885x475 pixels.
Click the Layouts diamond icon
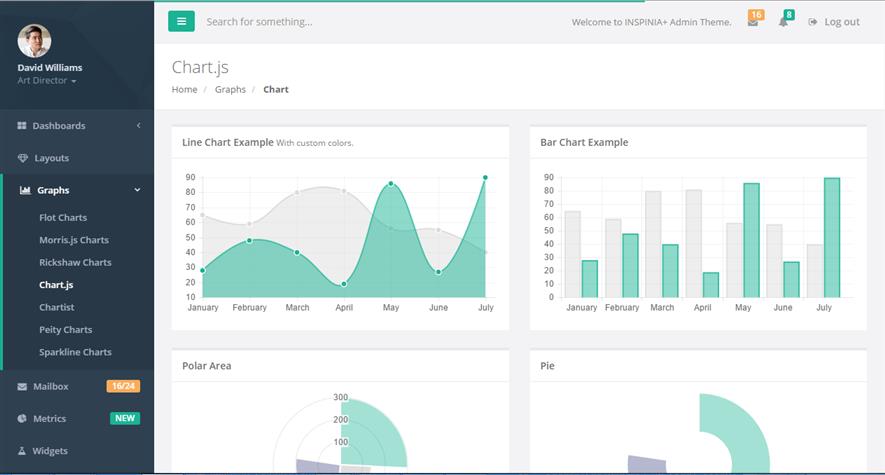tap(23, 158)
